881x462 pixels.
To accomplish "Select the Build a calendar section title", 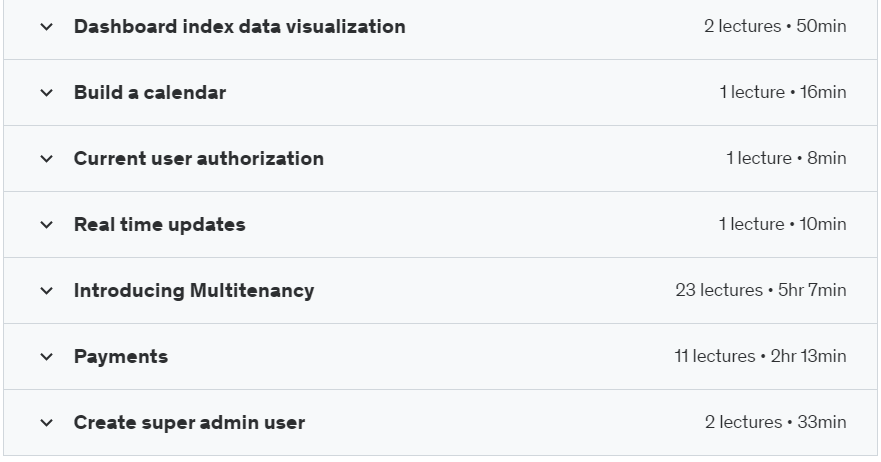I will coord(150,92).
